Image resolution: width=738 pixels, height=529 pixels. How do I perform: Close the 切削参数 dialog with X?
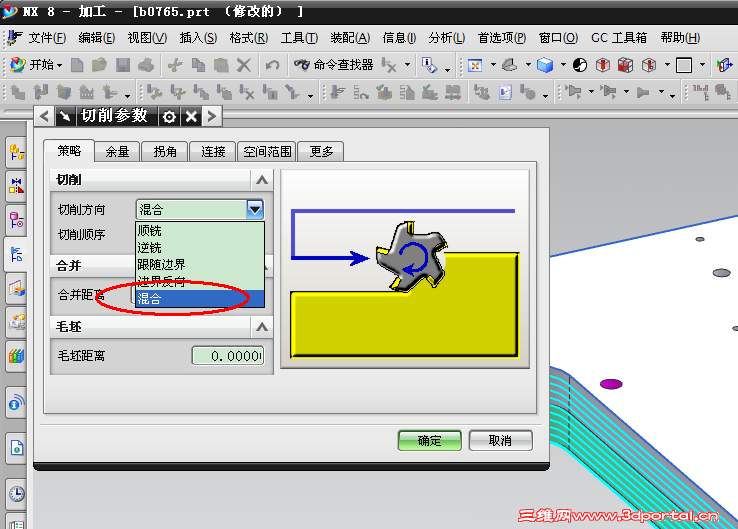(x=191, y=116)
